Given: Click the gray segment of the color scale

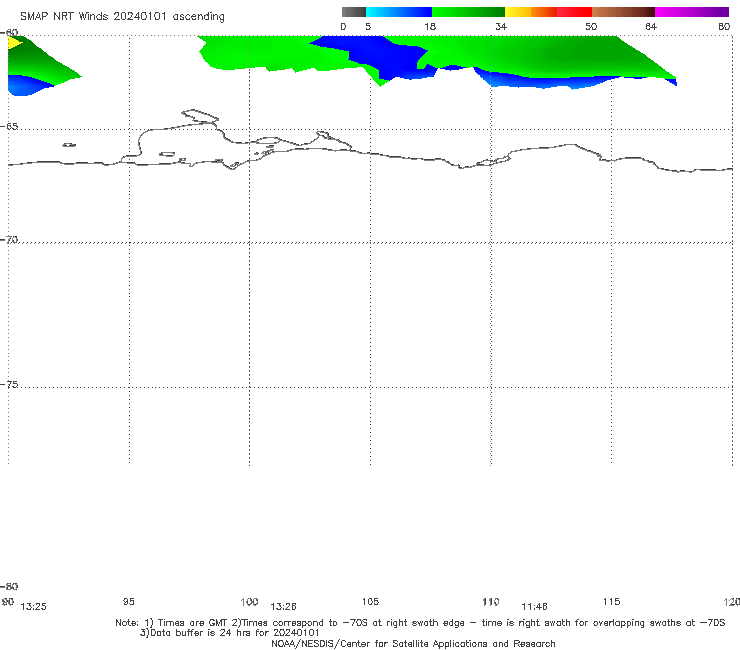Looking at the screenshot, I should 354,12.
